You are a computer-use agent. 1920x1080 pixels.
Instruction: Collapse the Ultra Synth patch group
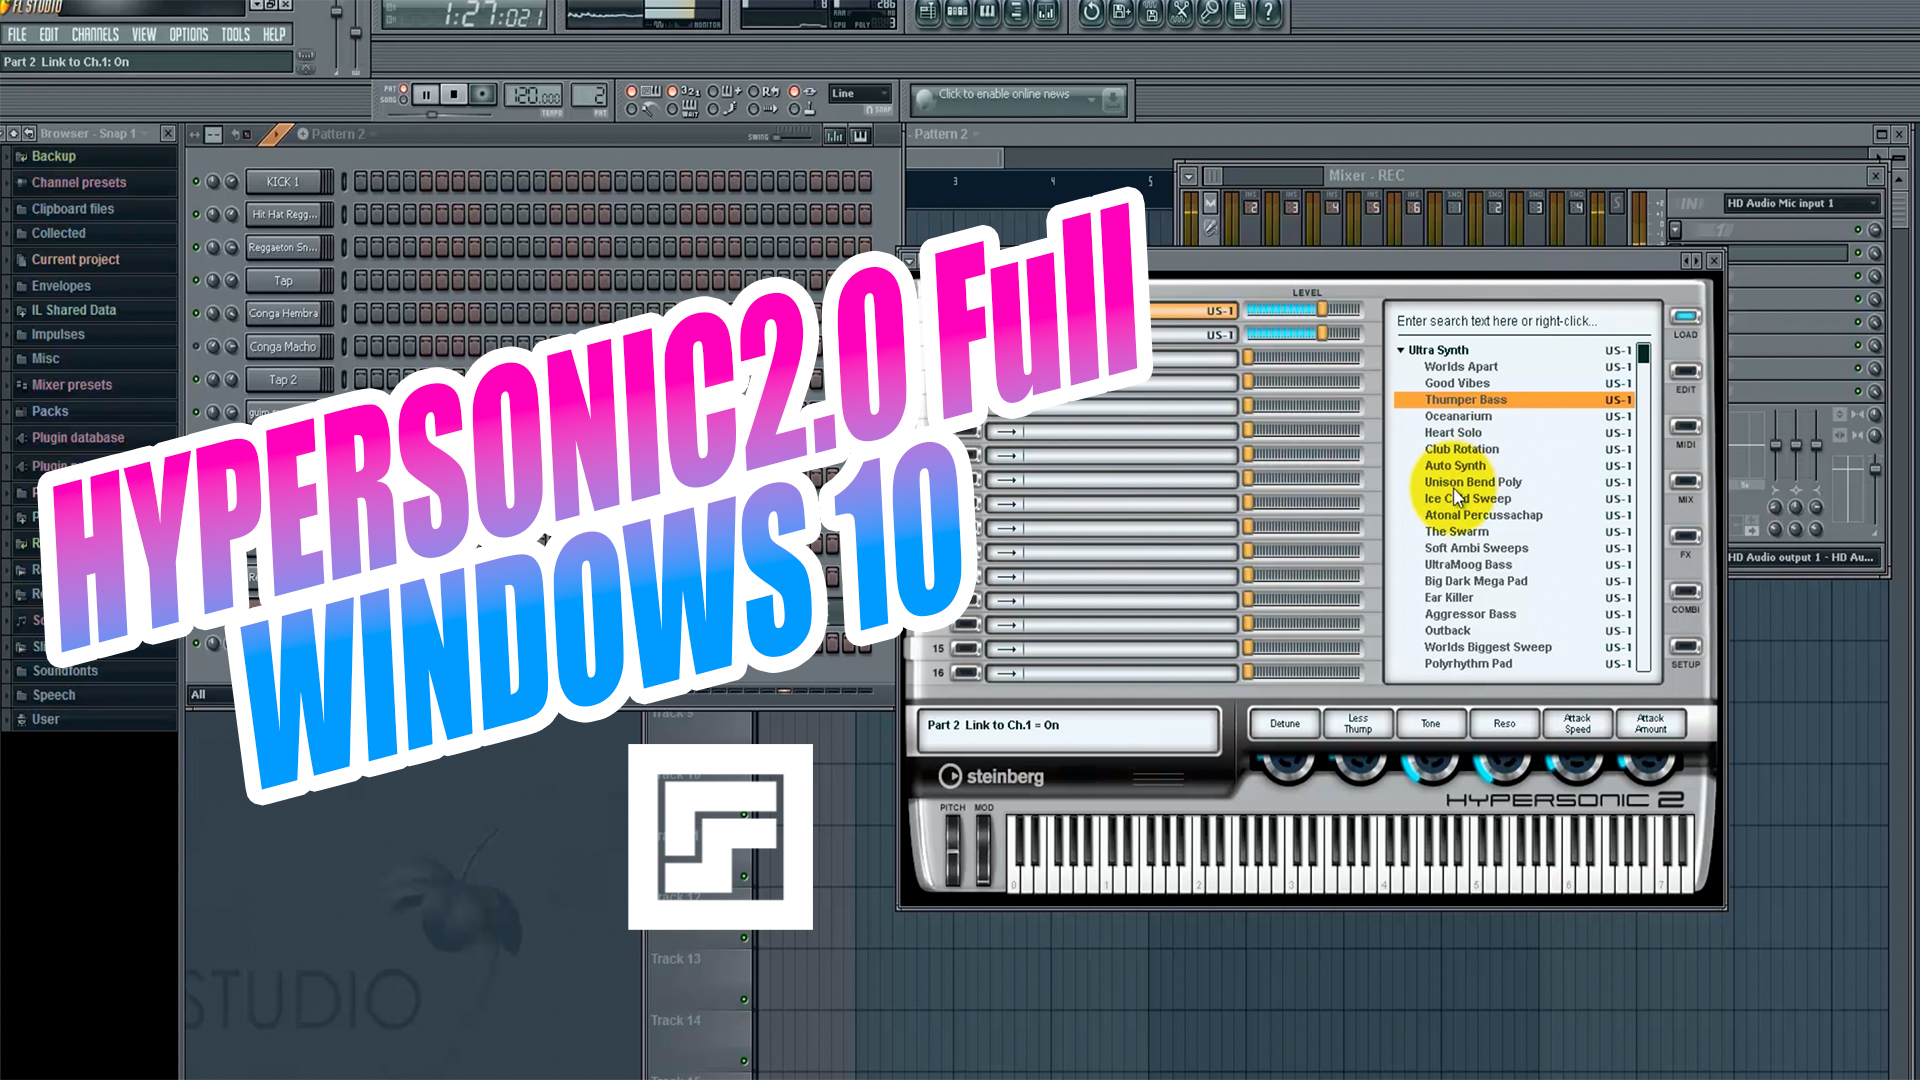[x=1401, y=350]
